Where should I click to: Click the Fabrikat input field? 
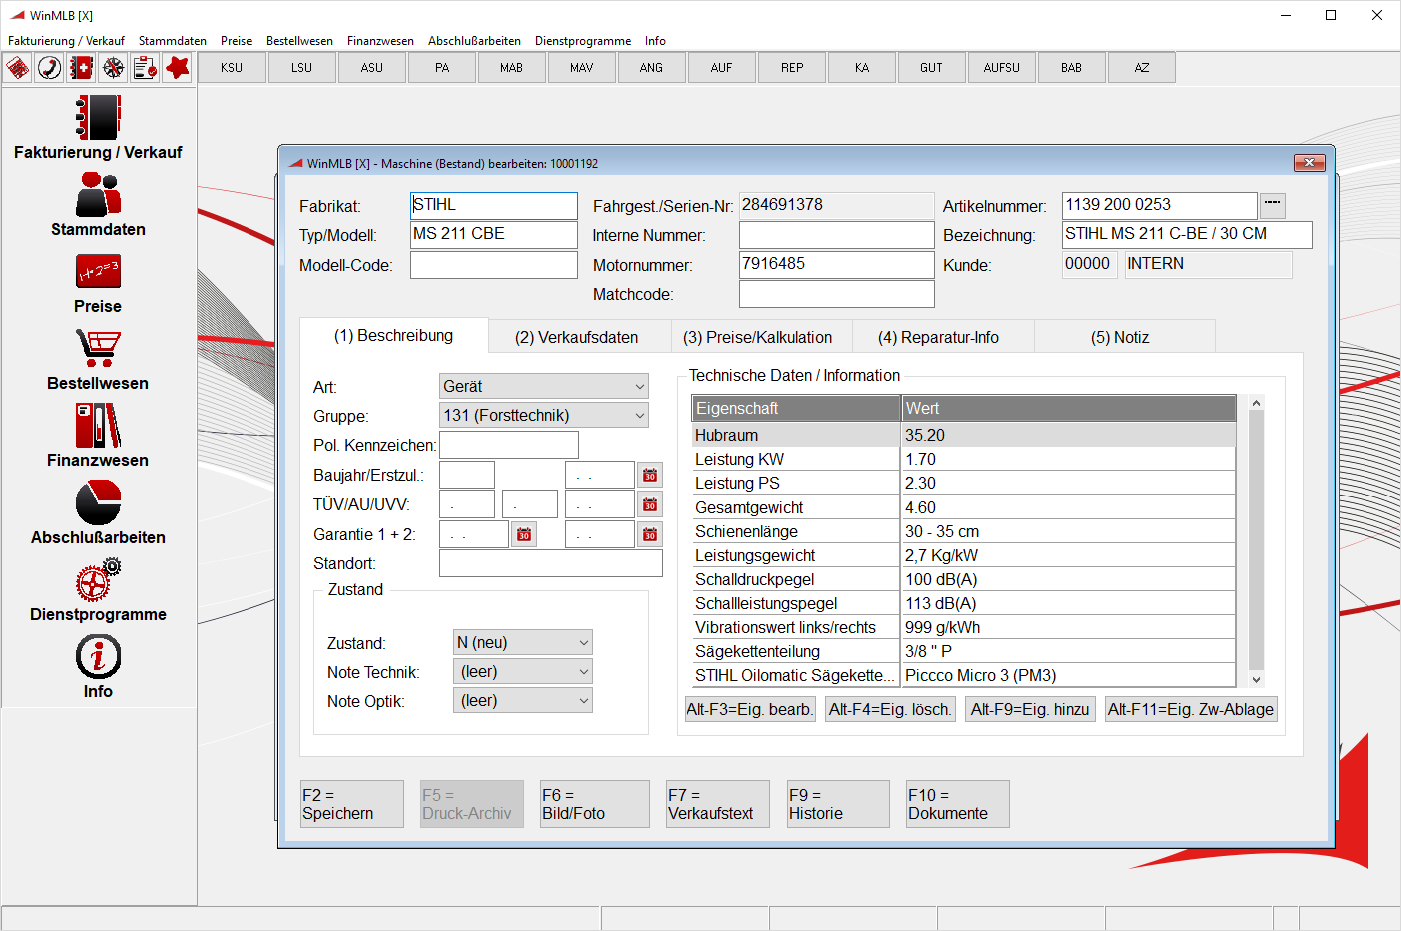point(494,206)
